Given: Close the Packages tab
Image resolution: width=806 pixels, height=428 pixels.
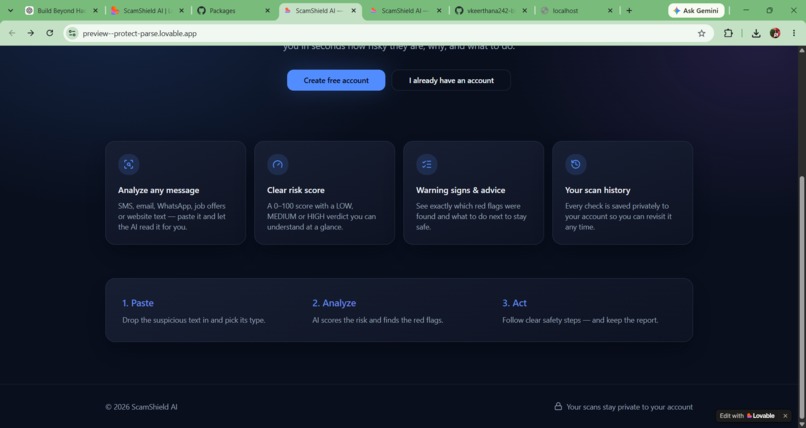Looking at the screenshot, I should 267,10.
